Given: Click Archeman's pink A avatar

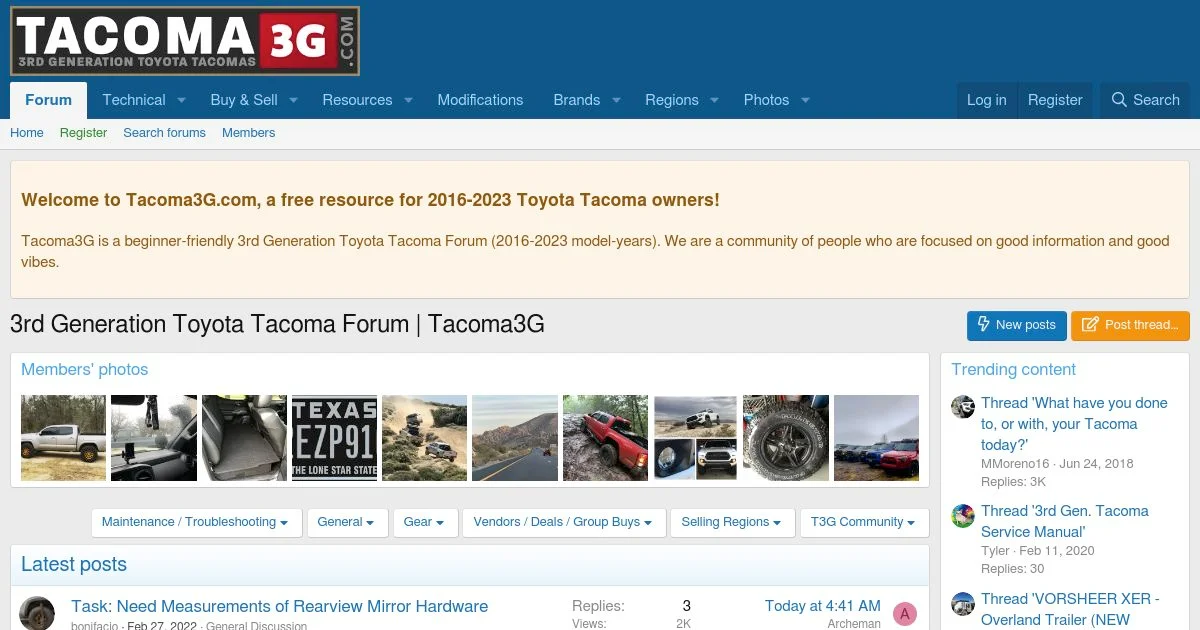Looking at the screenshot, I should pos(905,614).
